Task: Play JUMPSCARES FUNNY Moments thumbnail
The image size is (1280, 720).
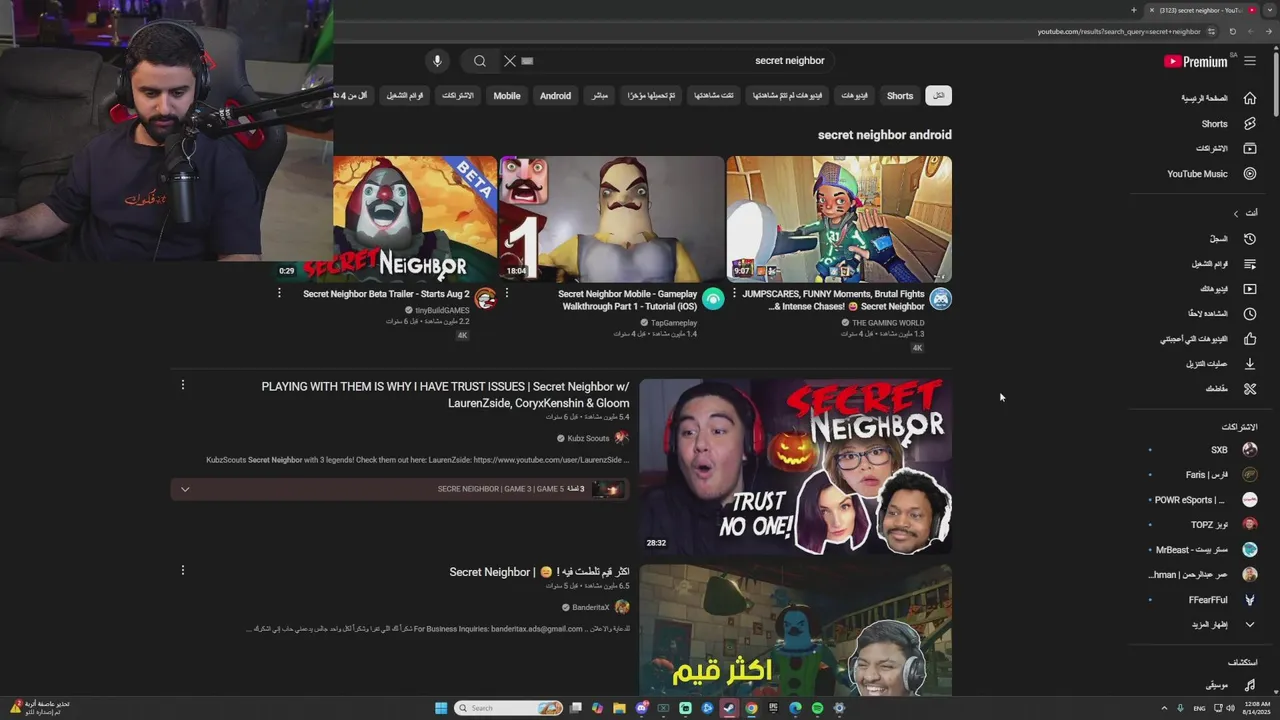Action: [x=839, y=219]
